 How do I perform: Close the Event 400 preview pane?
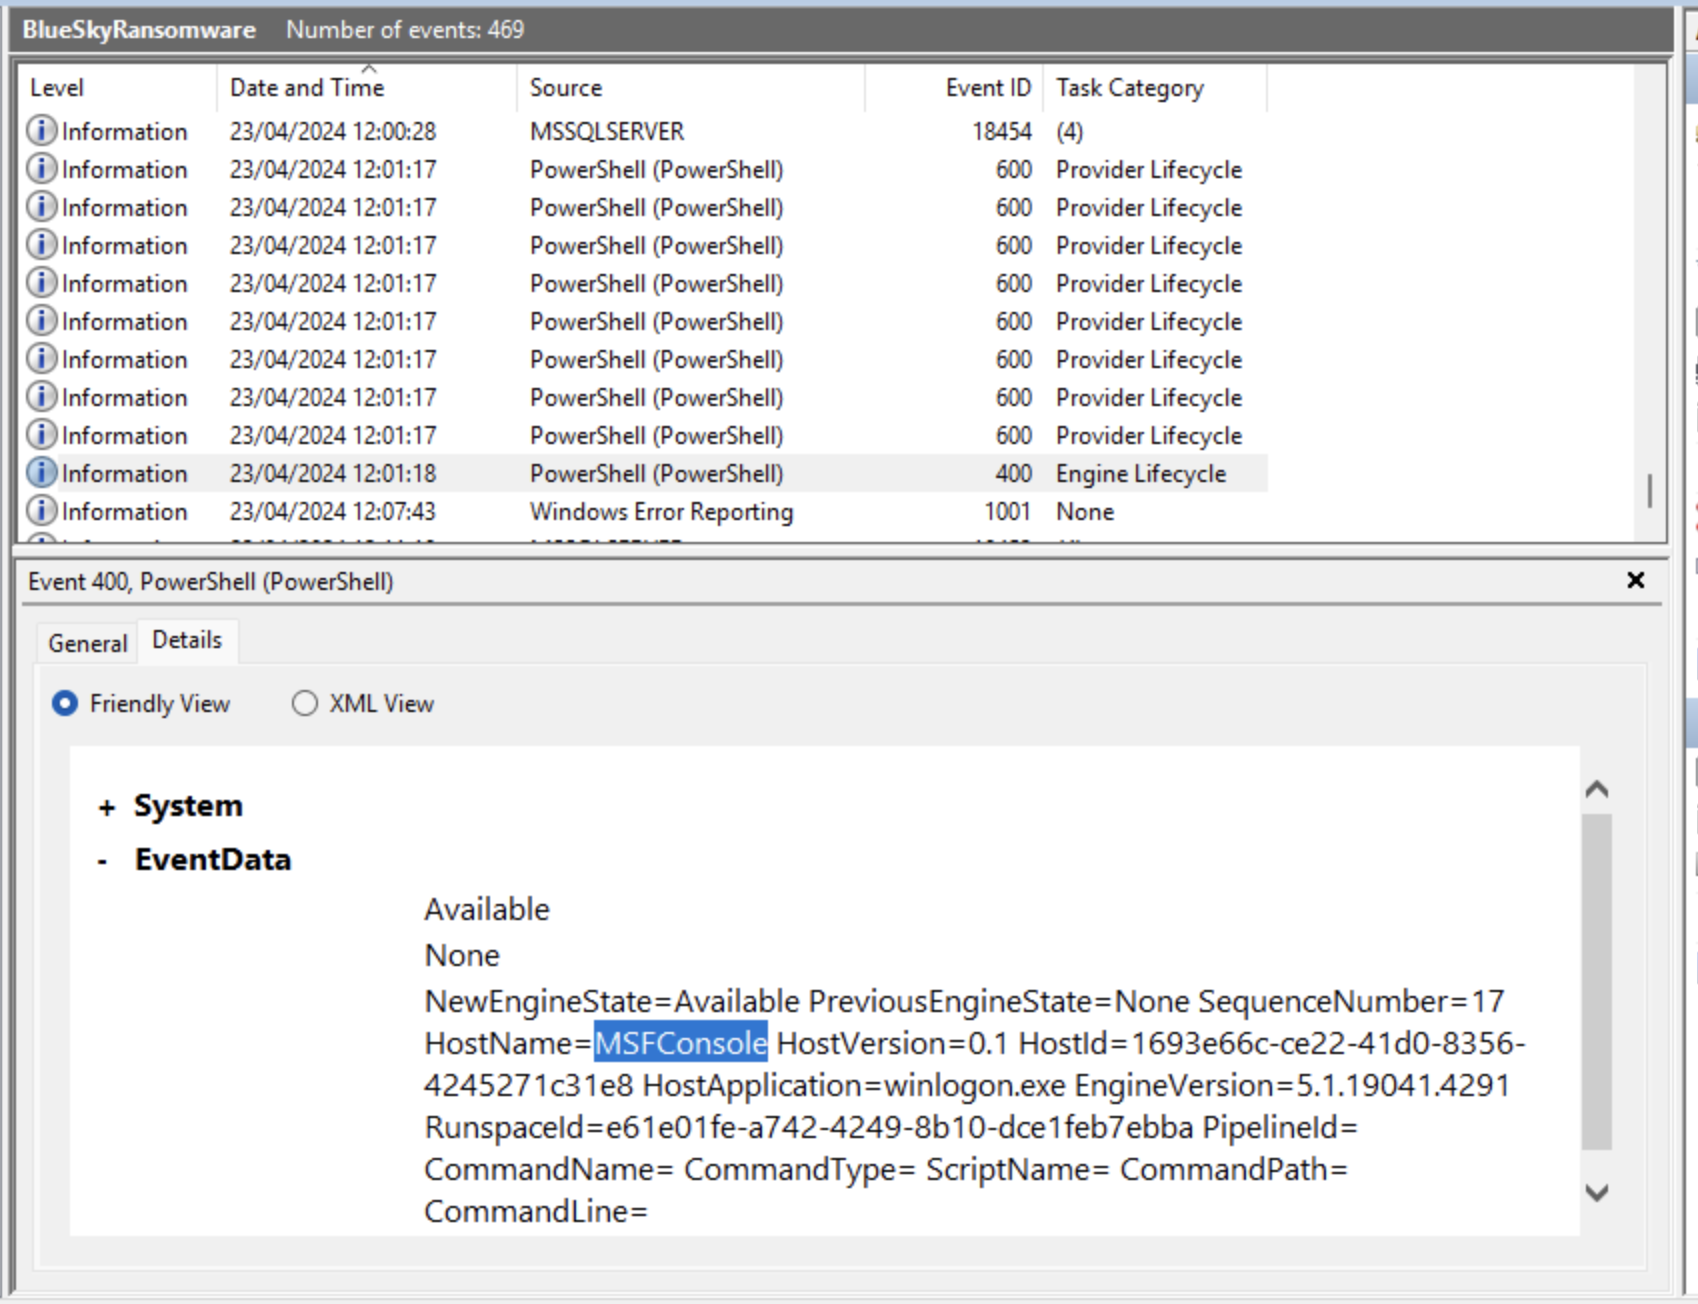click(1636, 580)
